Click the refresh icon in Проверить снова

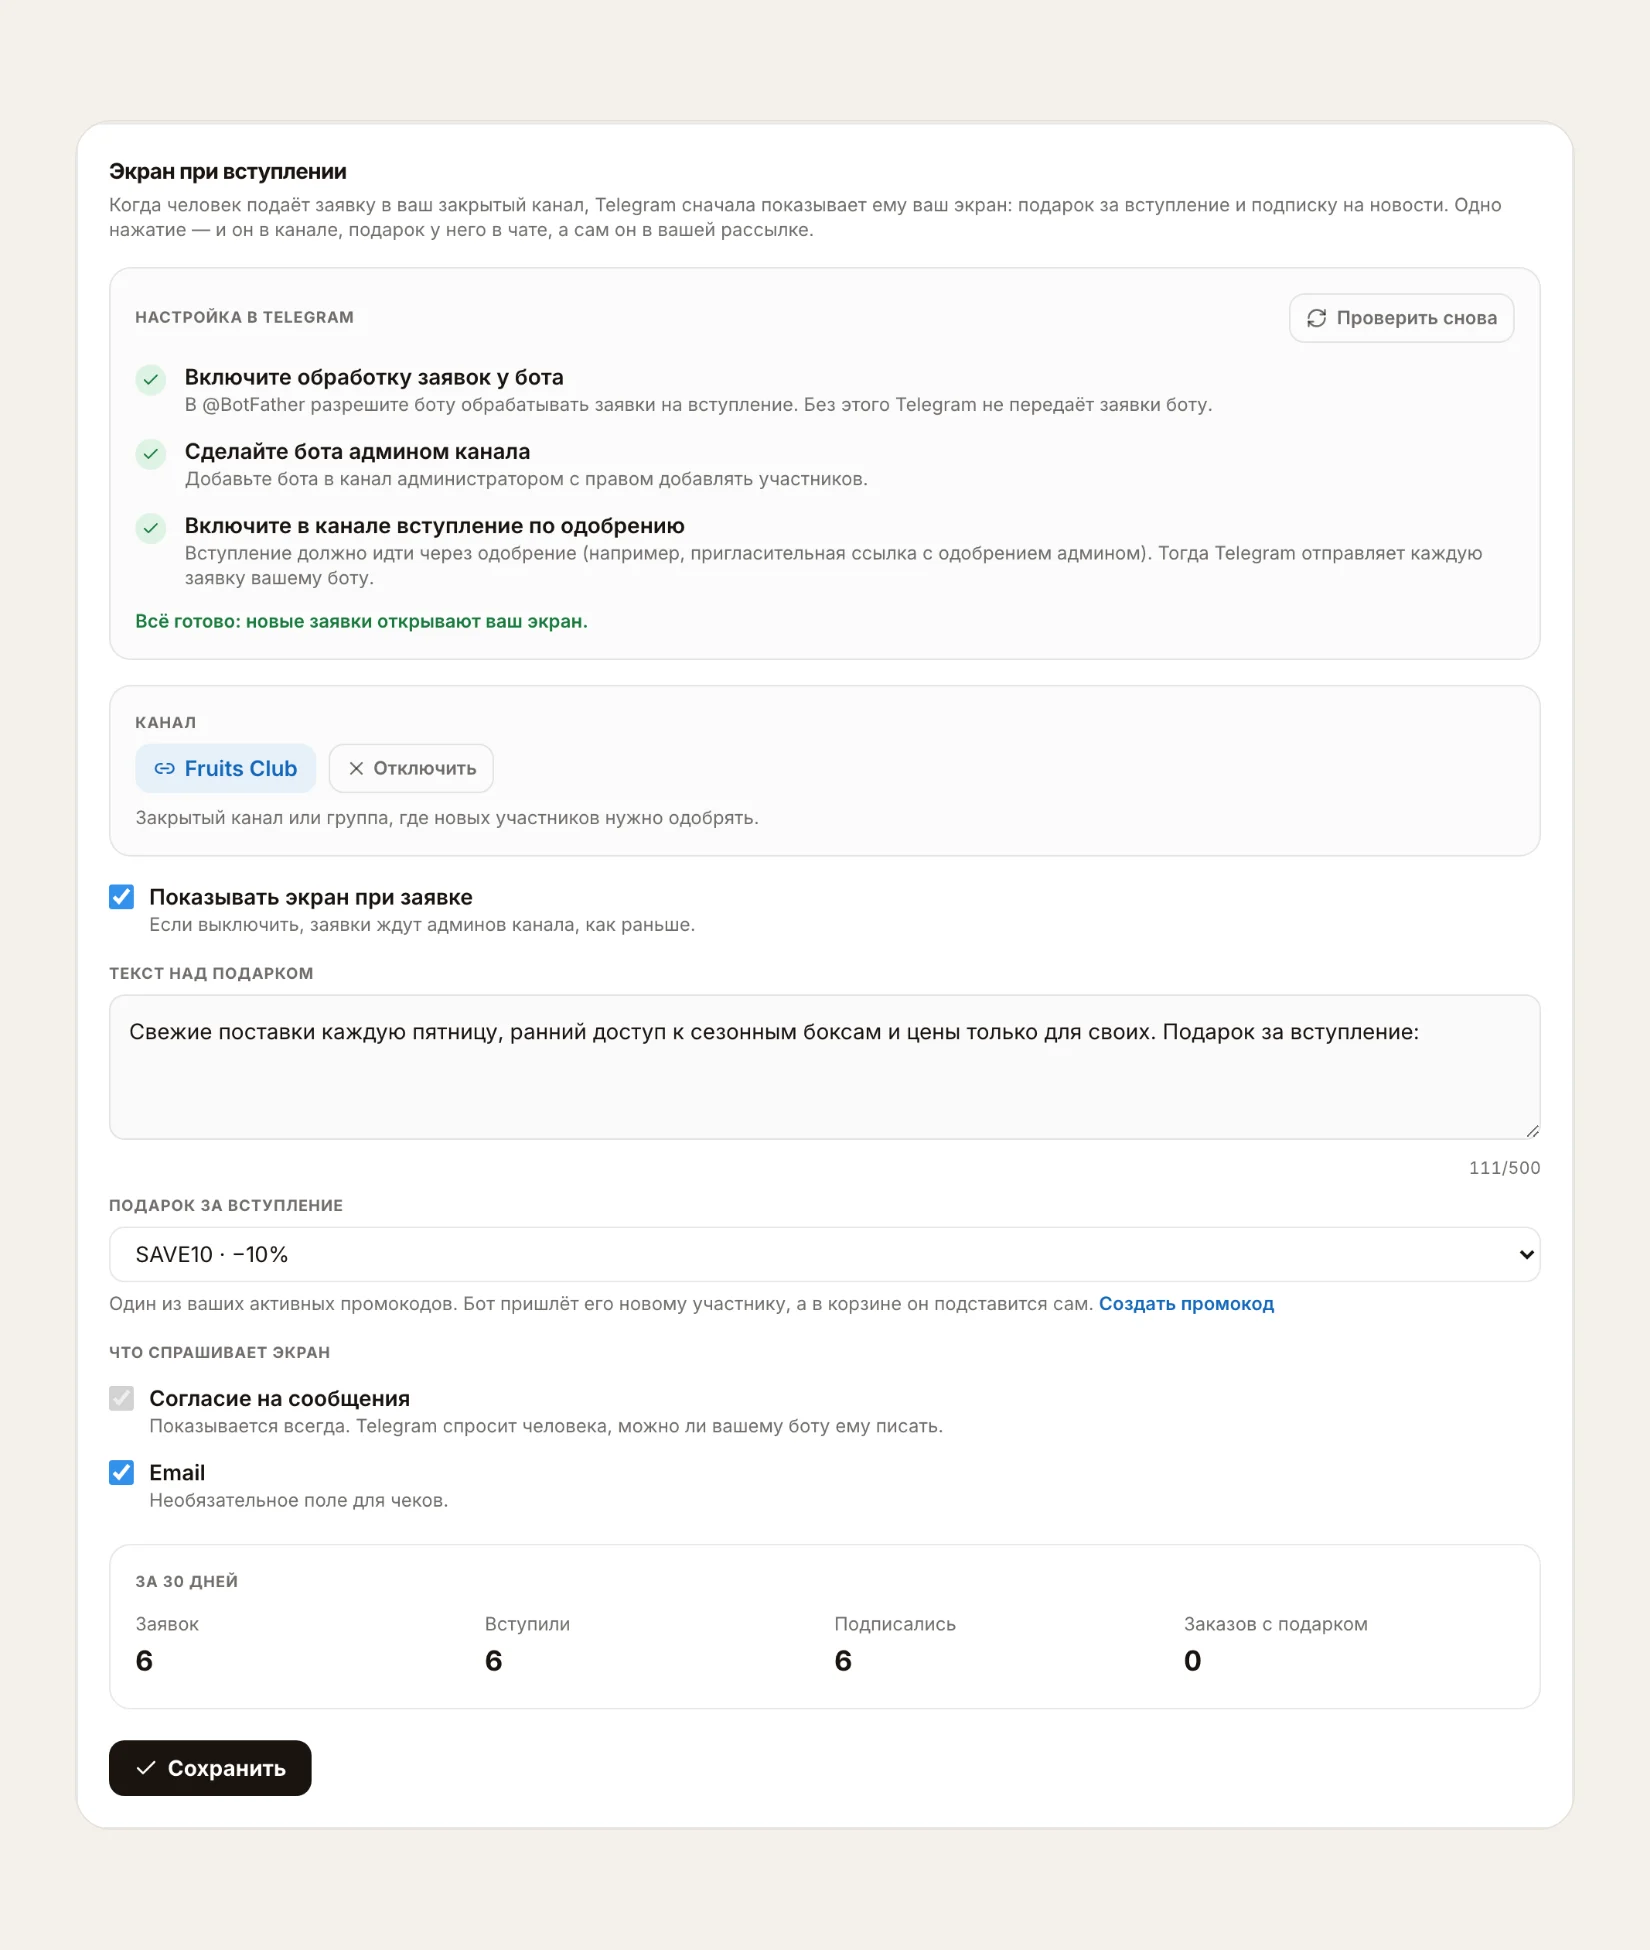tap(1316, 318)
